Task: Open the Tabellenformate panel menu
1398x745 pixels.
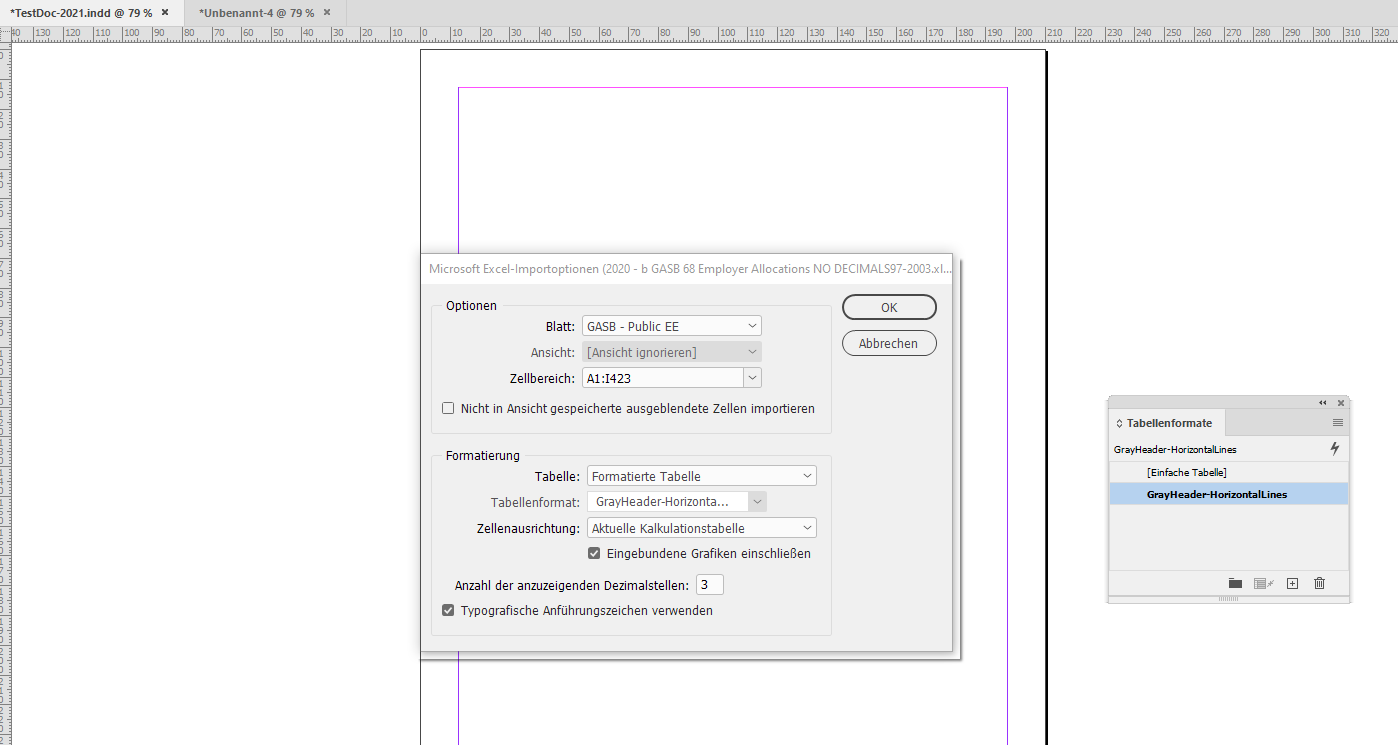Action: [x=1340, y=422]
